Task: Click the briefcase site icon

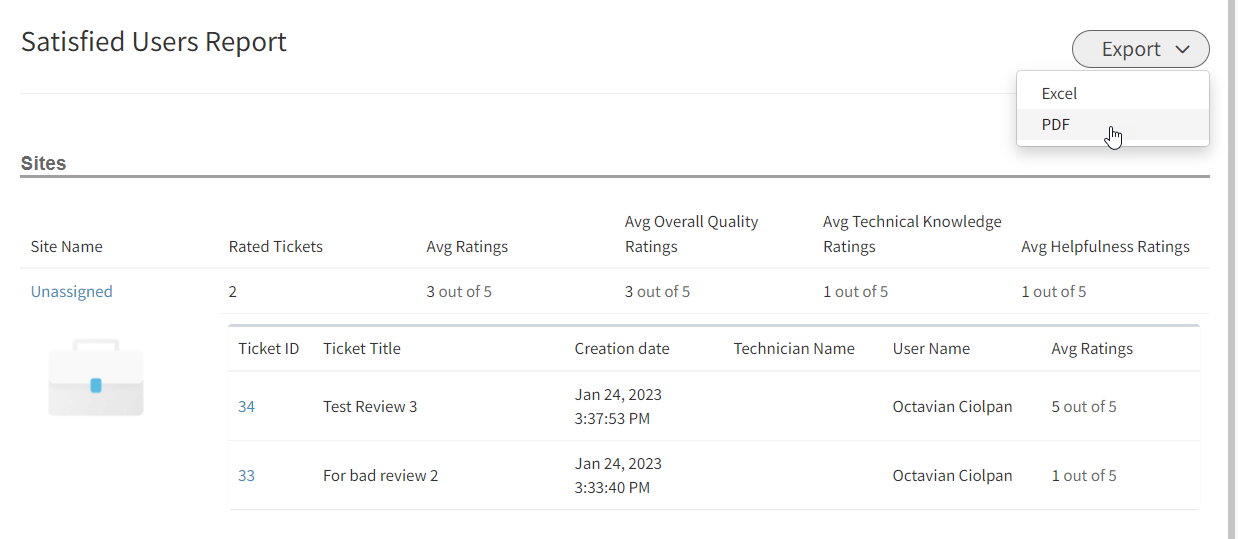Action: click(96, 378)
